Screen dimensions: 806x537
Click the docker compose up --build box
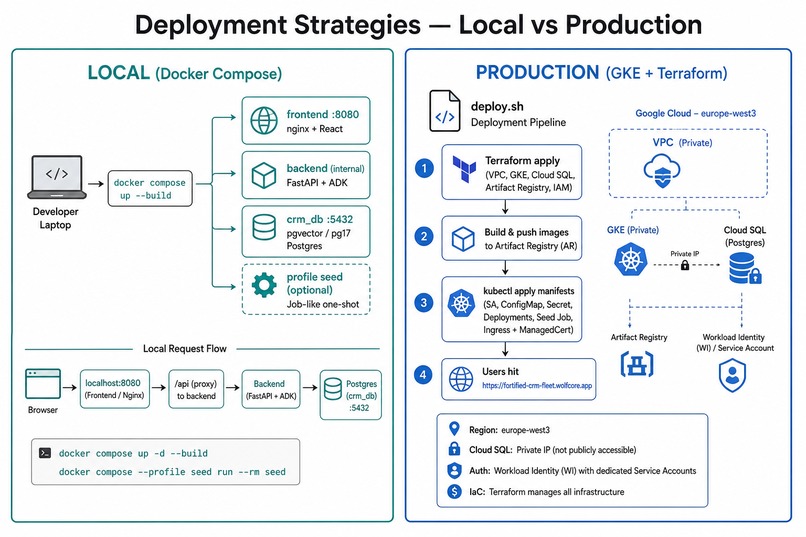tap(150, 189)
